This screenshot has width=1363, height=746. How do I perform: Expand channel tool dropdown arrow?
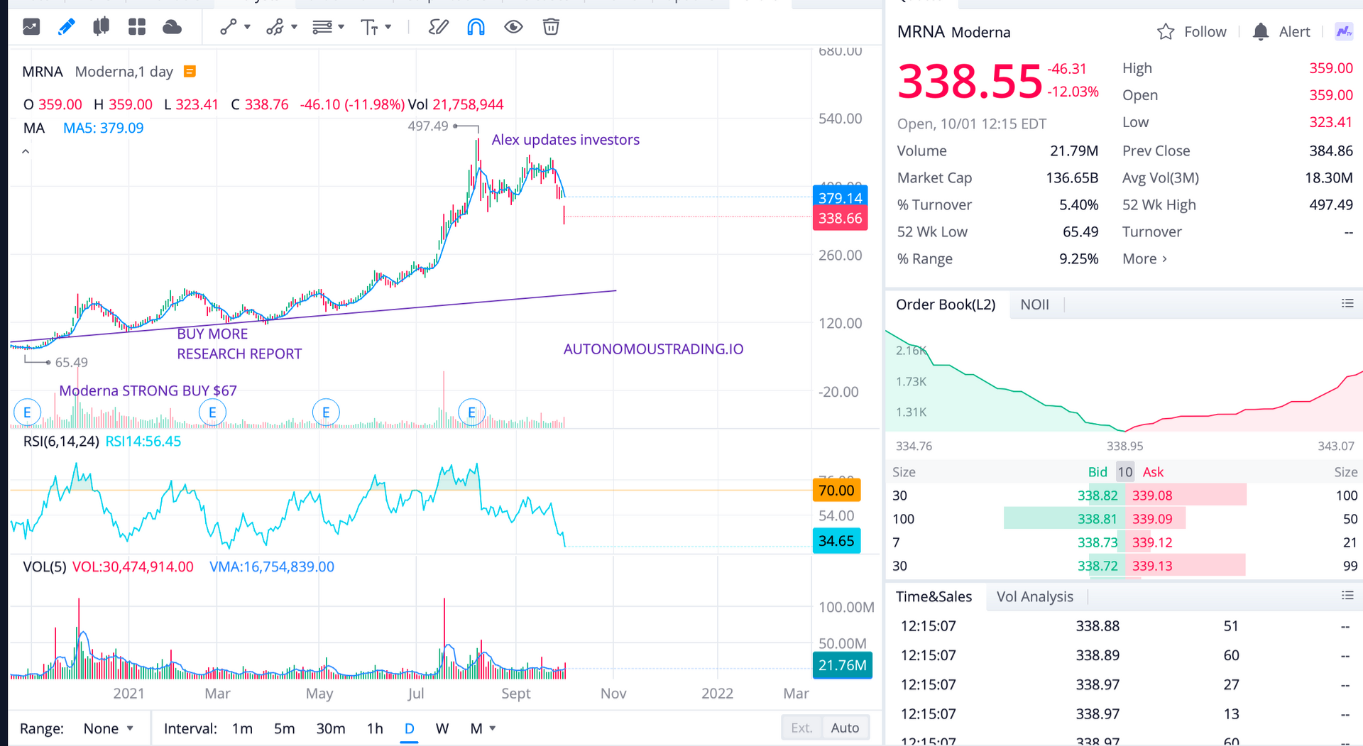coord(293,27)
